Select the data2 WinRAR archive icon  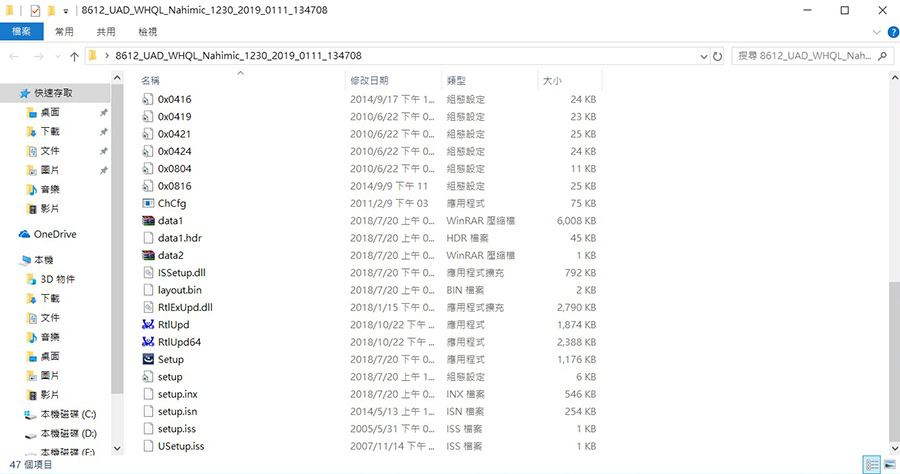coord(148,255)
